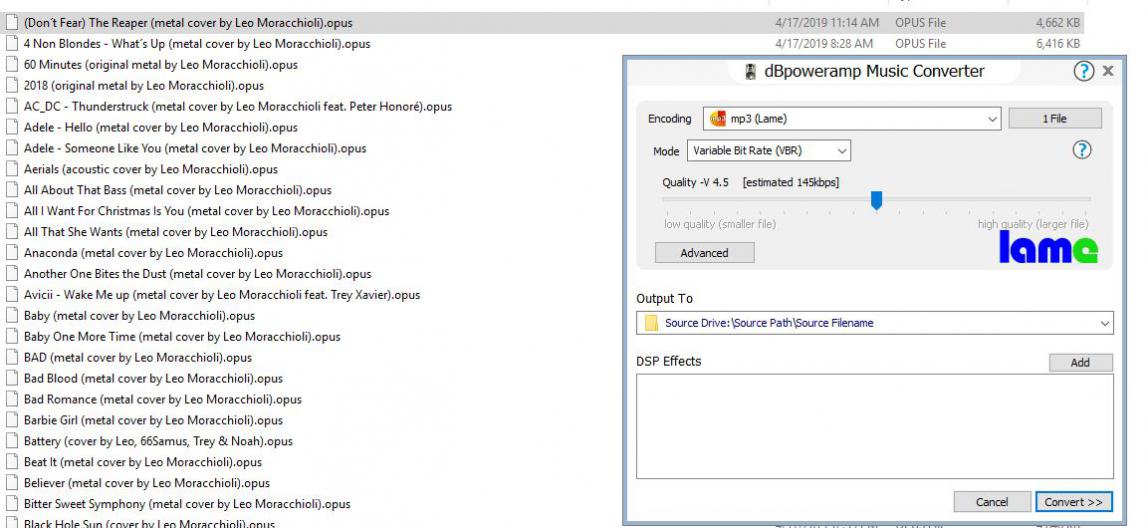The image size is (1147, 528).
Task: Click the help icon in dialog title bar
Action: tap(1084, 71)
